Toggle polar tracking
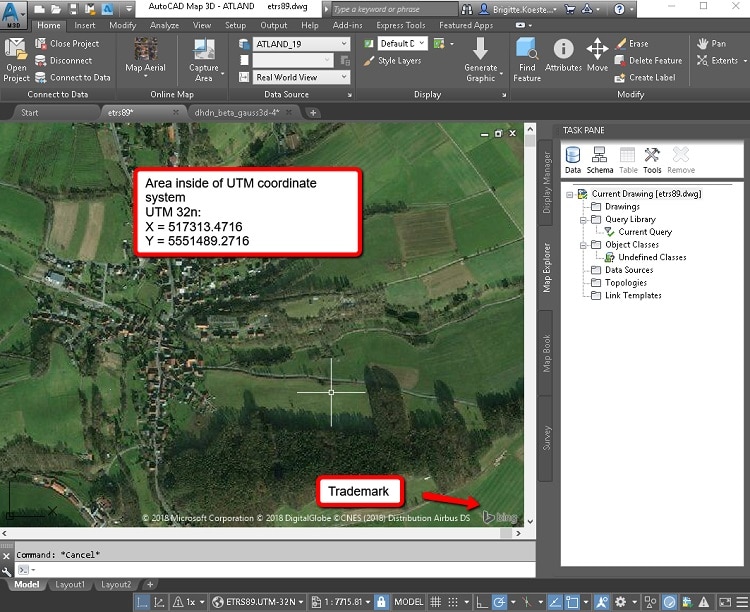The image size is (750, 612). point(499,601)
